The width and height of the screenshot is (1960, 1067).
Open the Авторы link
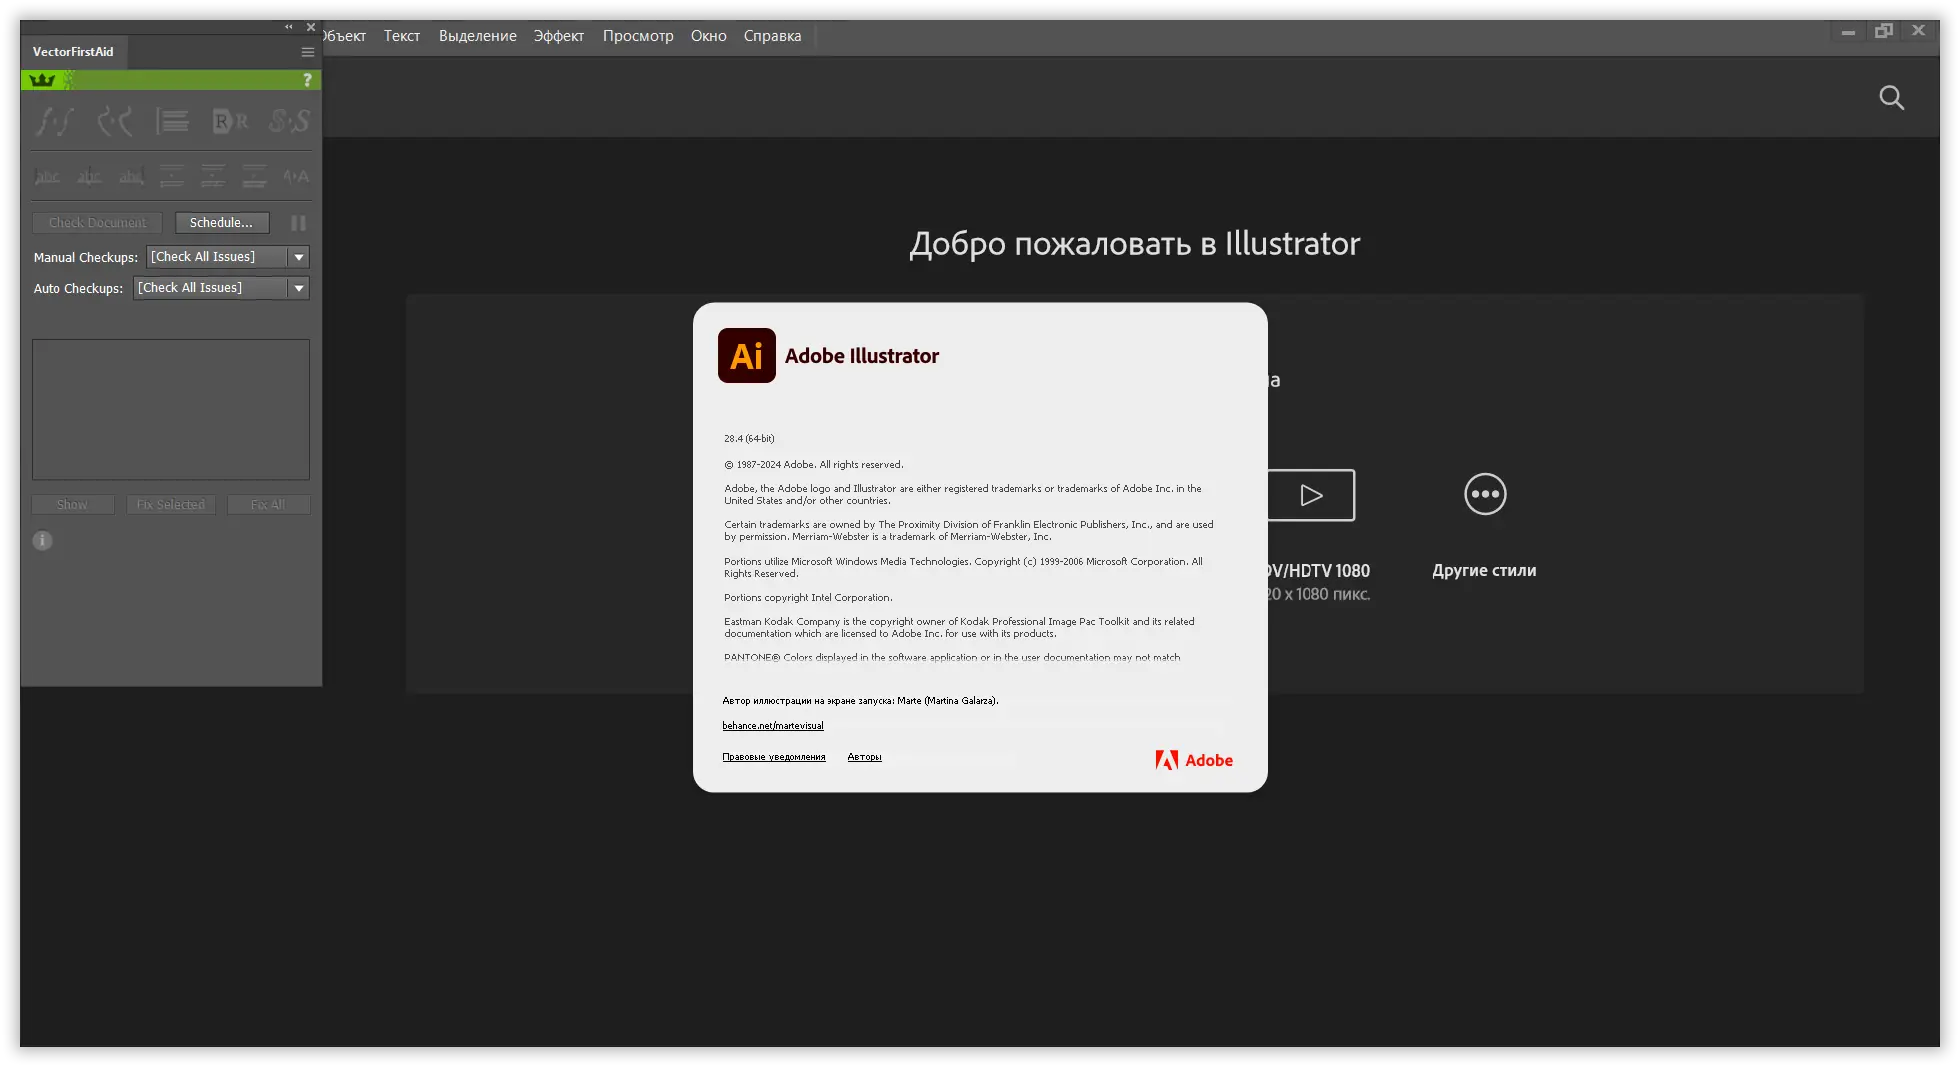click(x=864, y=757)
